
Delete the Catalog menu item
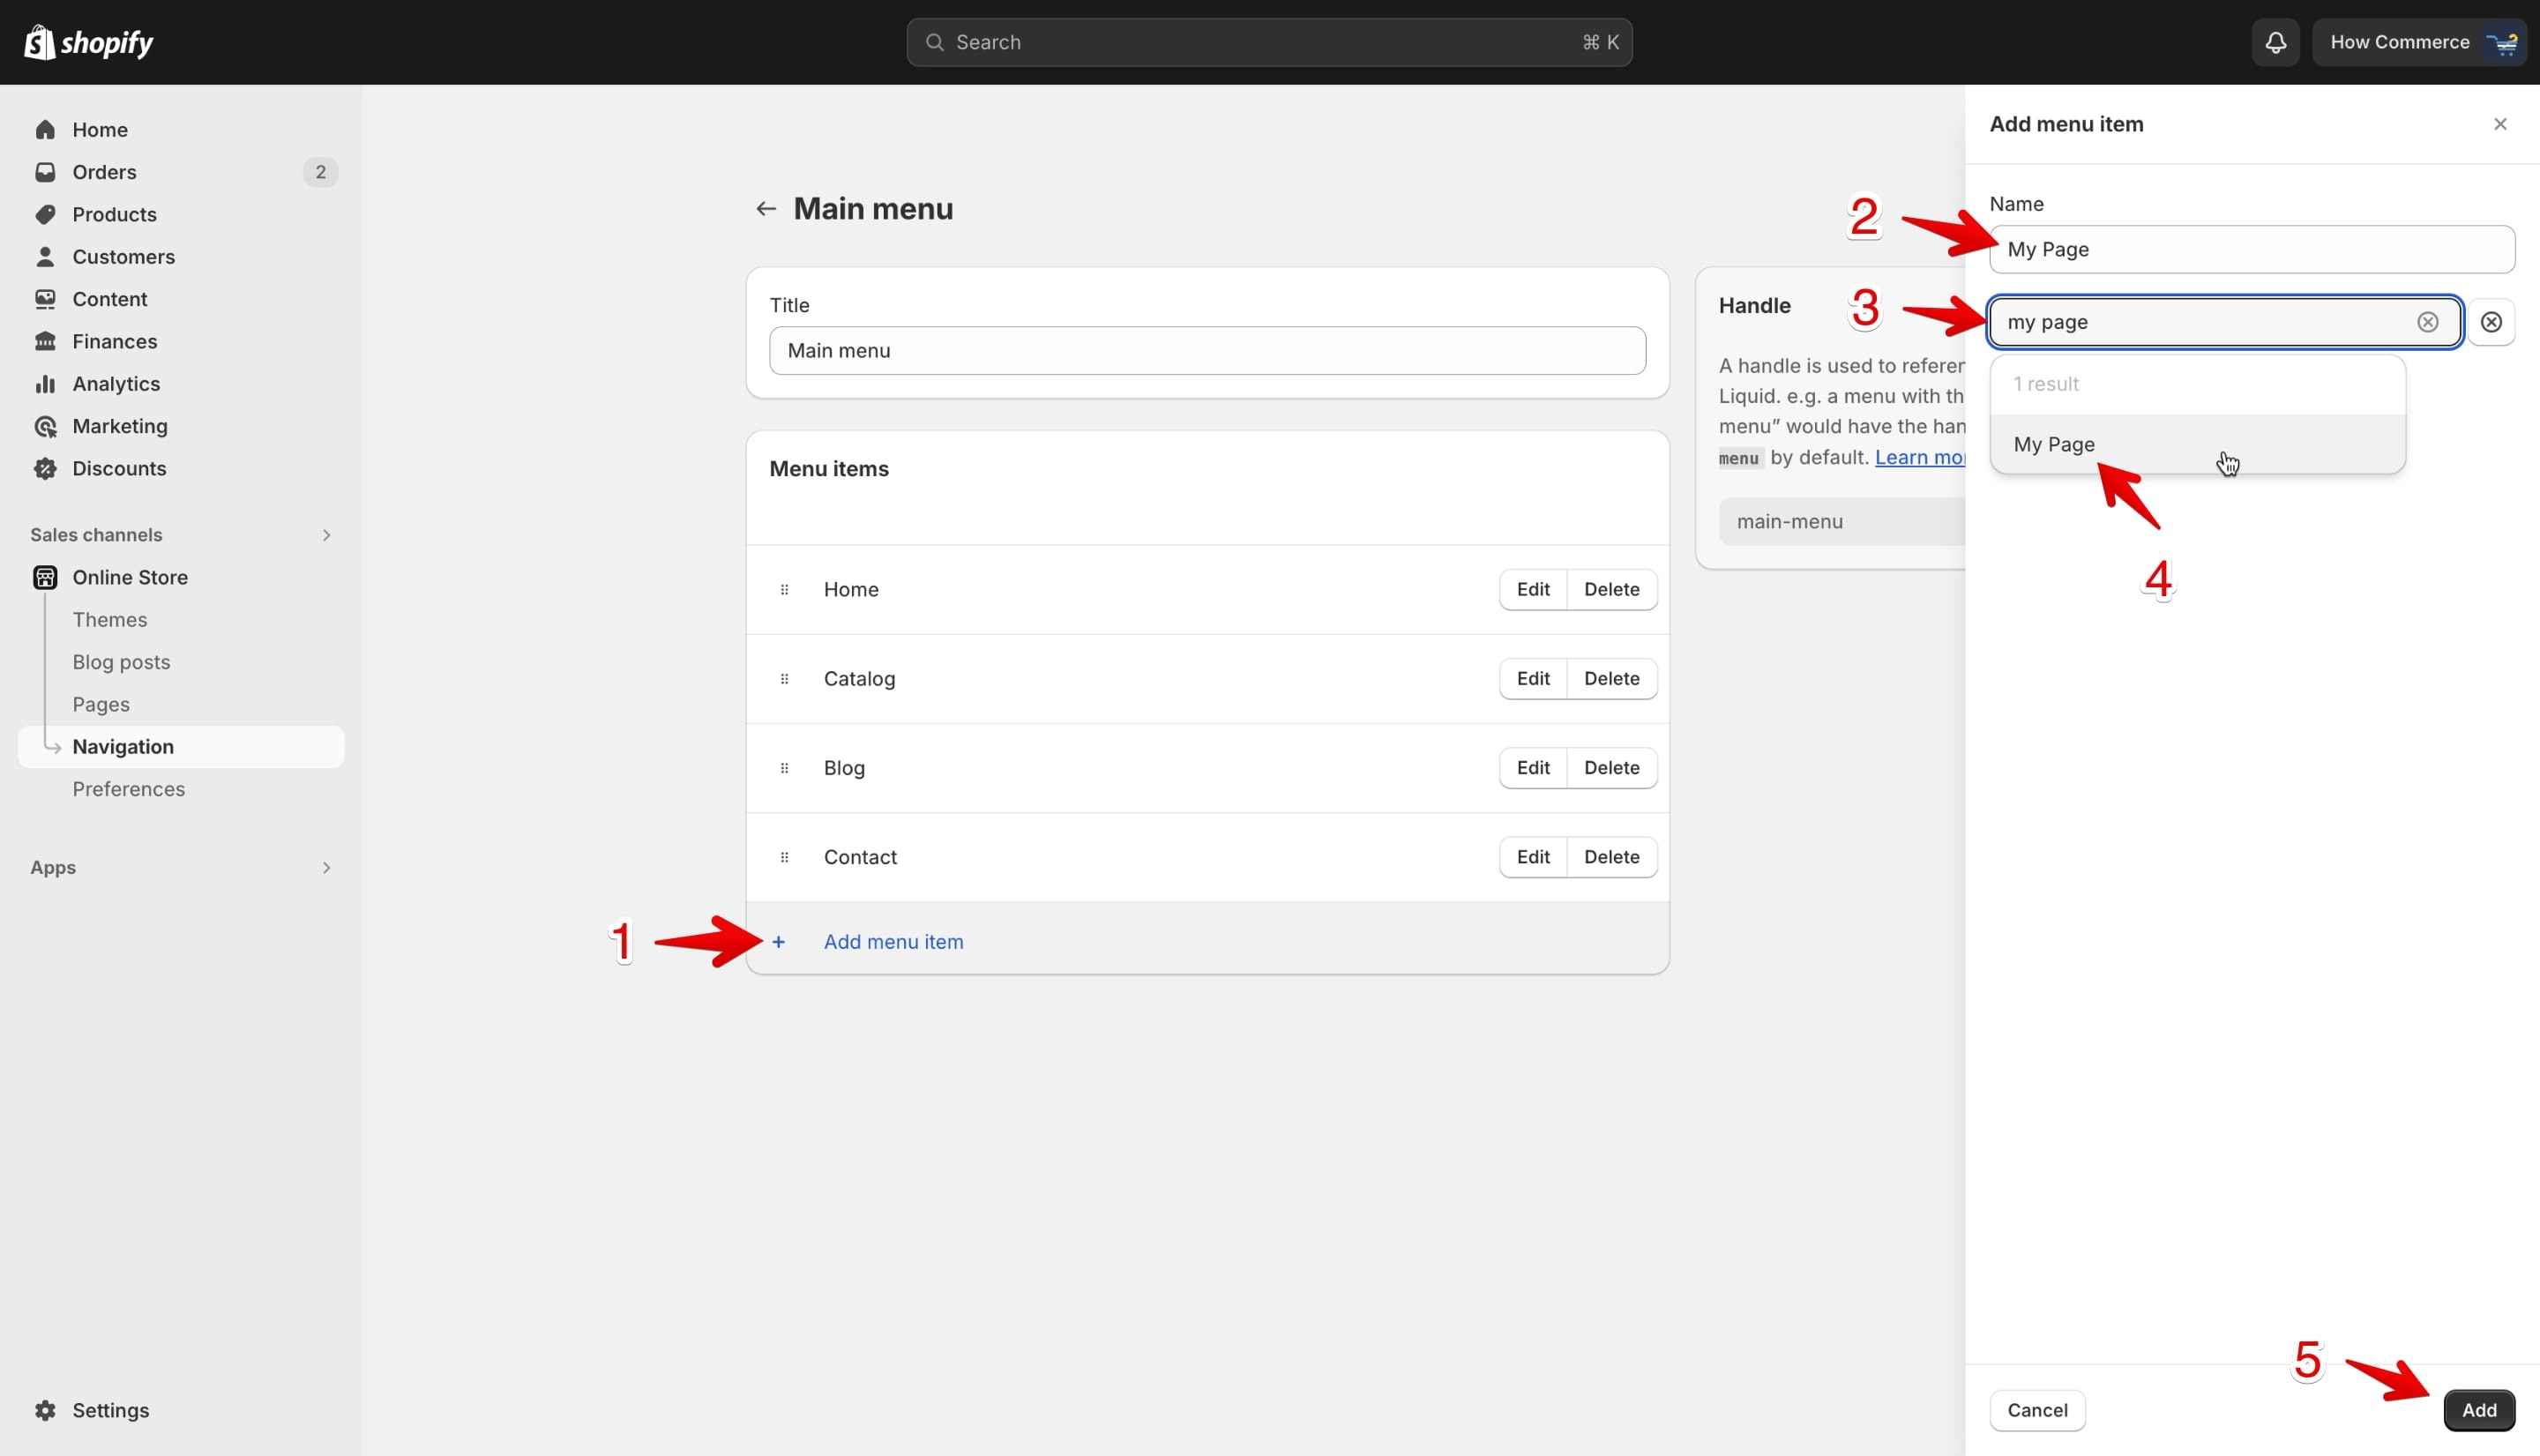1611,678
